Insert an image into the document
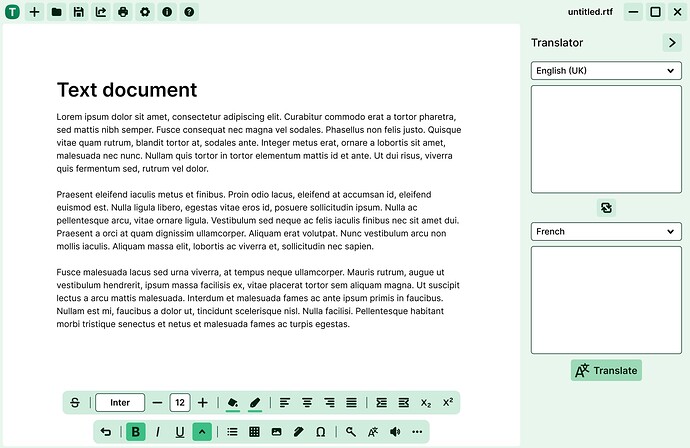 pos(276,432)
